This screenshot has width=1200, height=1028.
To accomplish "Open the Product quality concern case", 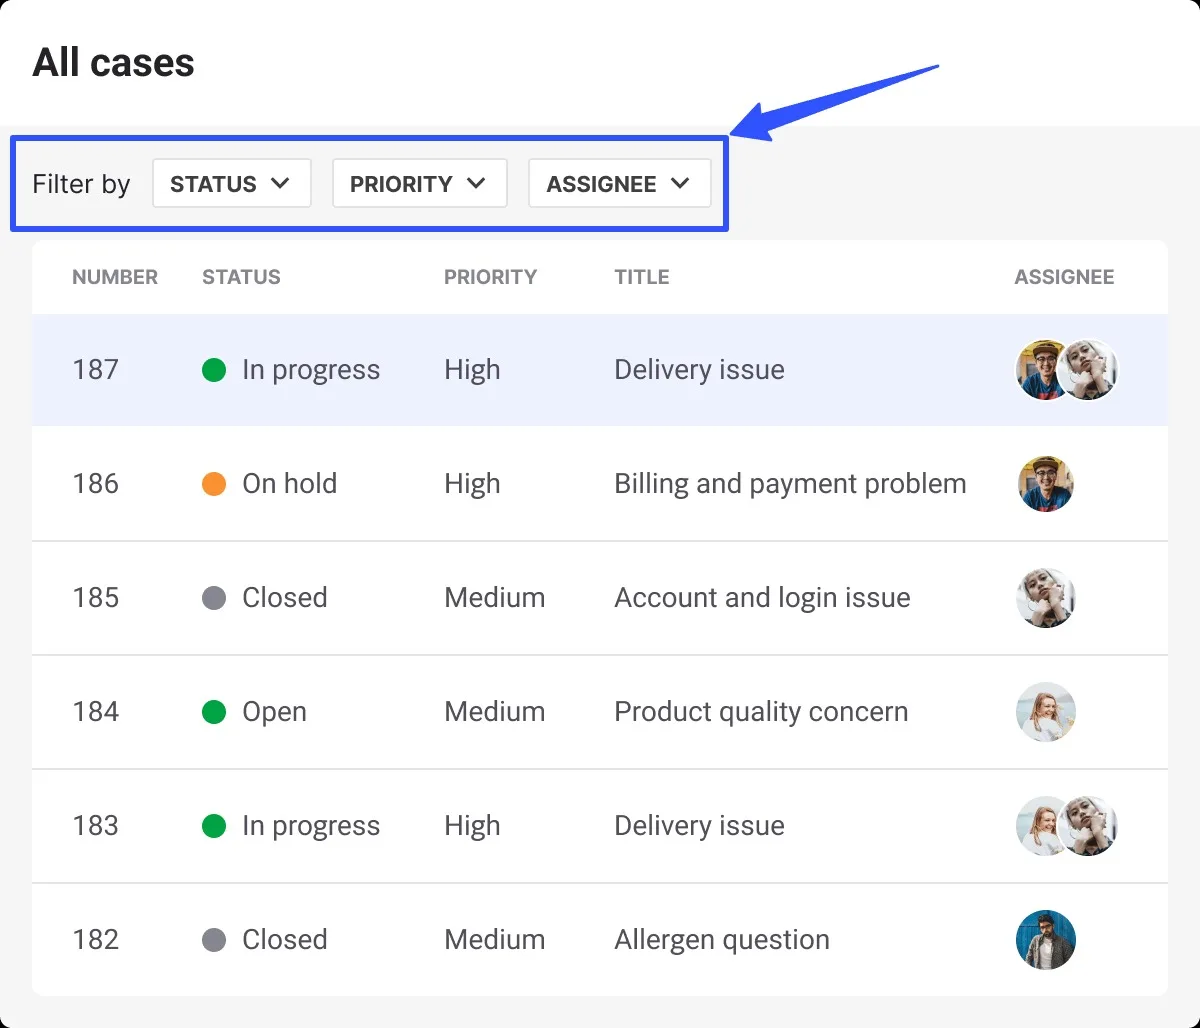I will tap(761, 712).
